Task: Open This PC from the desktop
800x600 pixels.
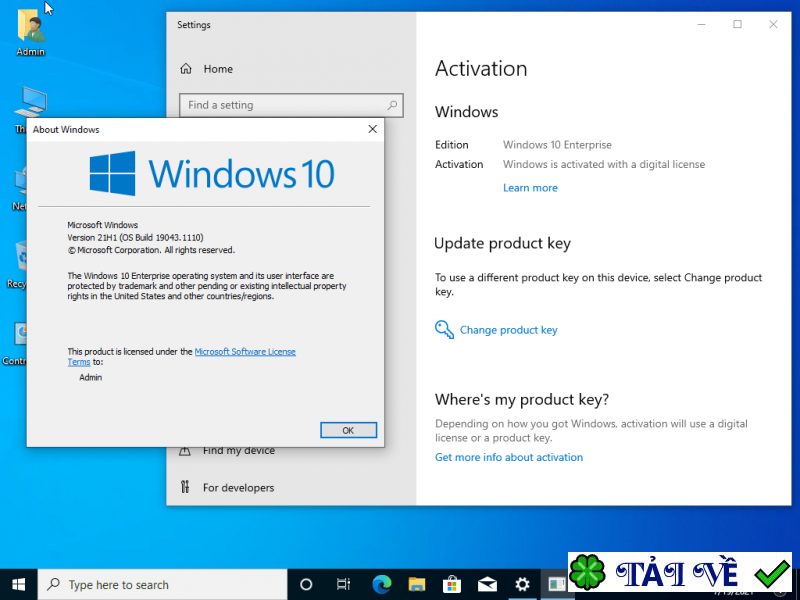Action: pyautogui.click(x=30, y=100)
